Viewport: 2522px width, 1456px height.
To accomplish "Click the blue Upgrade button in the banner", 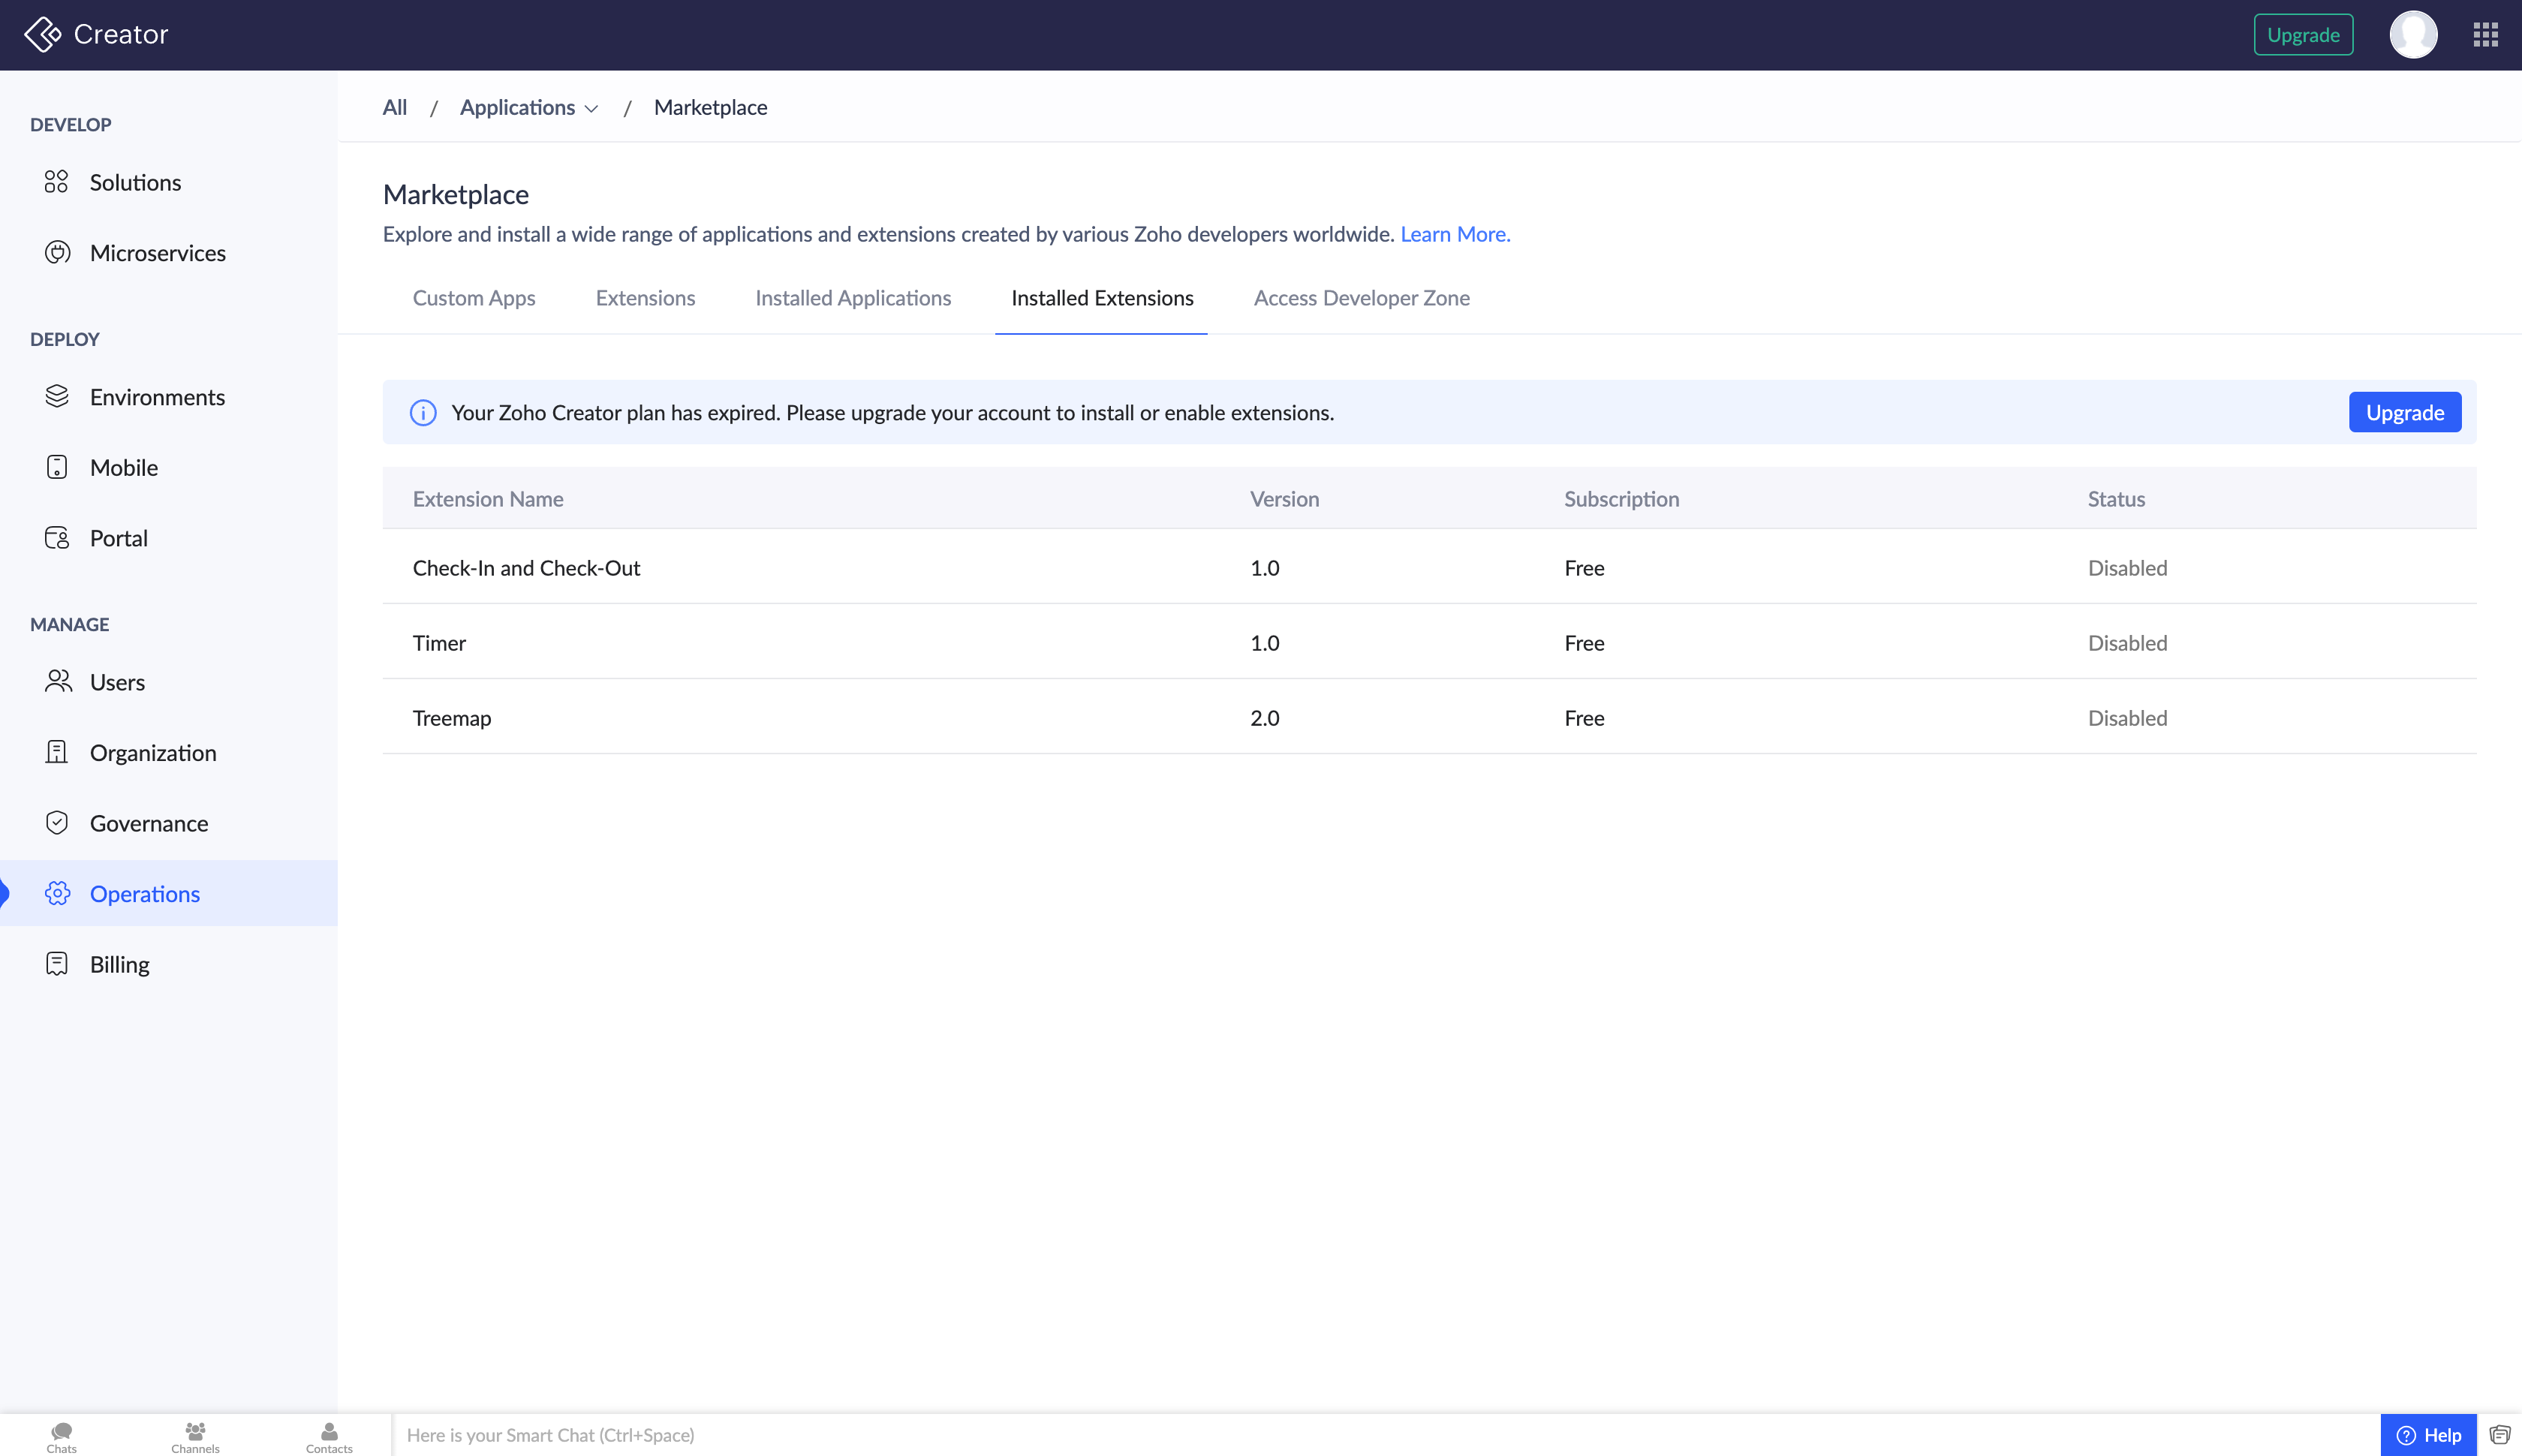I will [2404, 413].
